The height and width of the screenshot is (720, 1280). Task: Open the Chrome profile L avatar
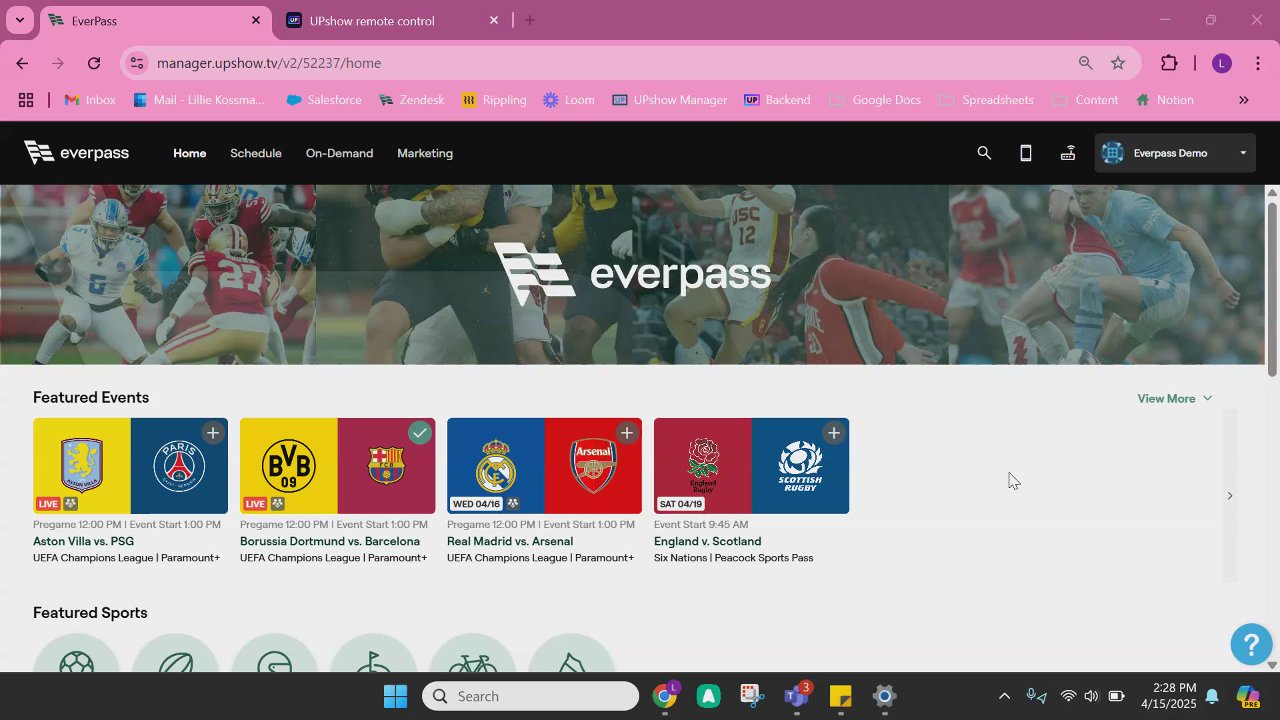click(1221, 63)
